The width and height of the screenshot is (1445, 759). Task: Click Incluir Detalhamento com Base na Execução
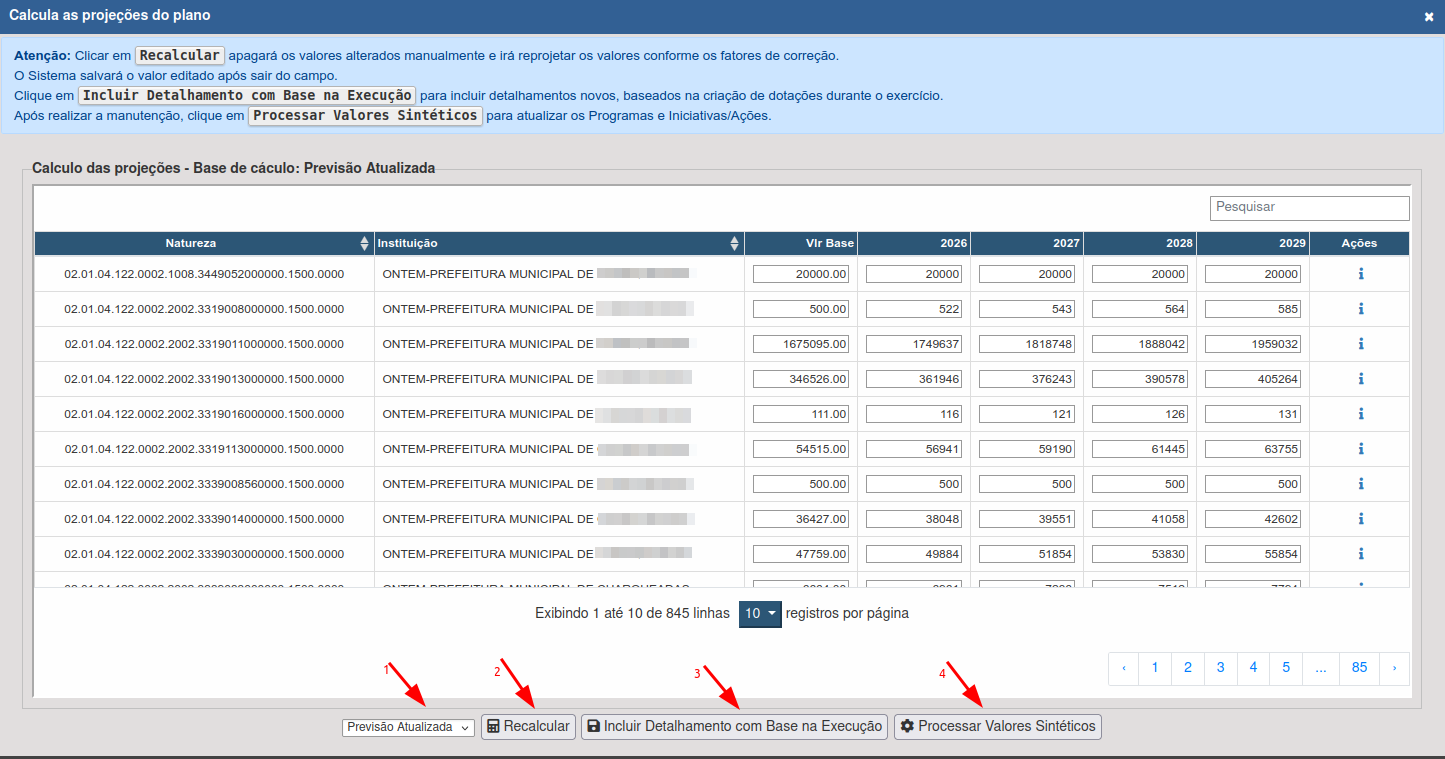pyautogui.click(x=735, y=727)
